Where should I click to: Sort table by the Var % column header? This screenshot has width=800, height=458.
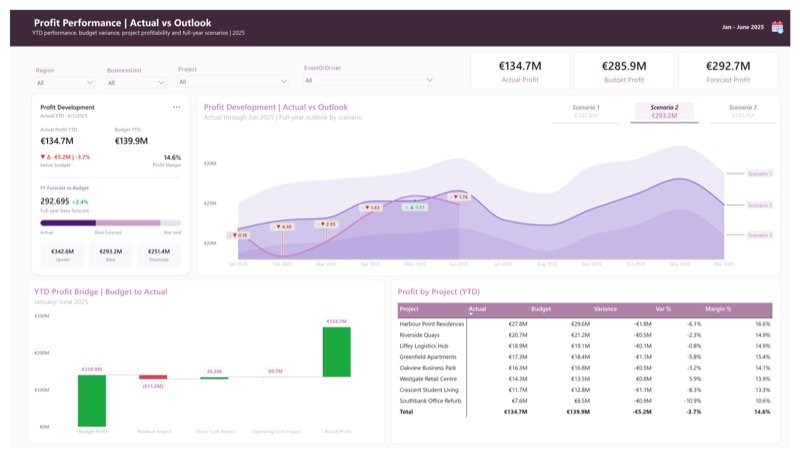(x=663, y=309)
